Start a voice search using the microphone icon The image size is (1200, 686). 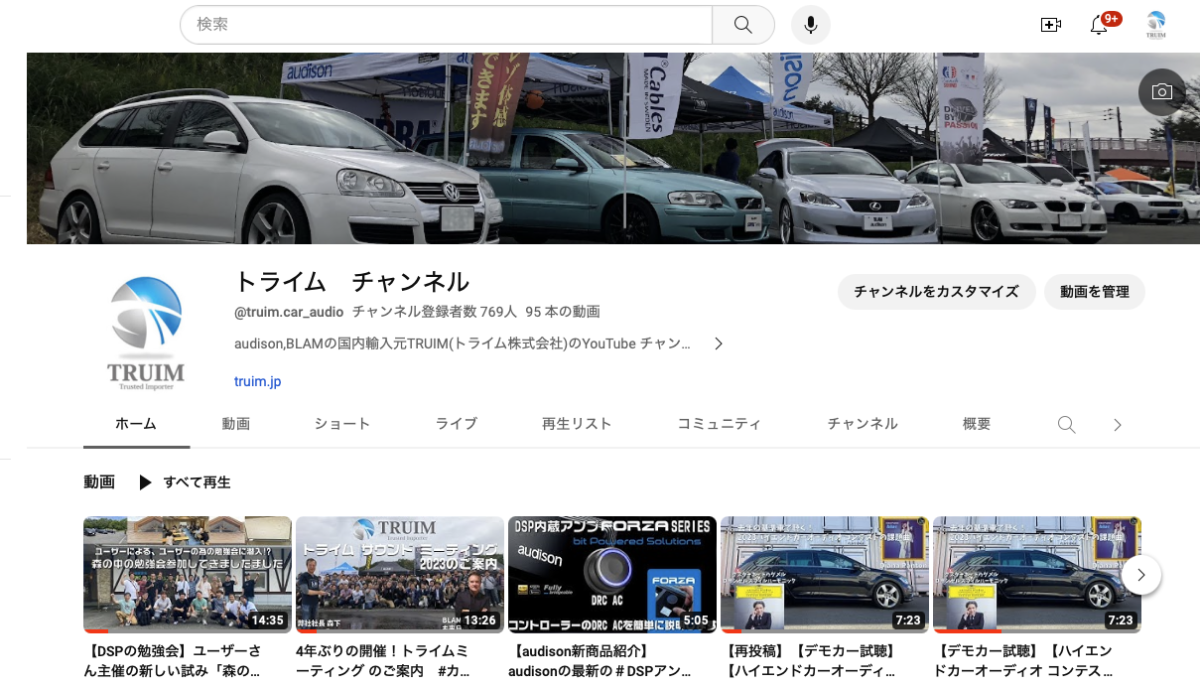click(x=810, y=24)
